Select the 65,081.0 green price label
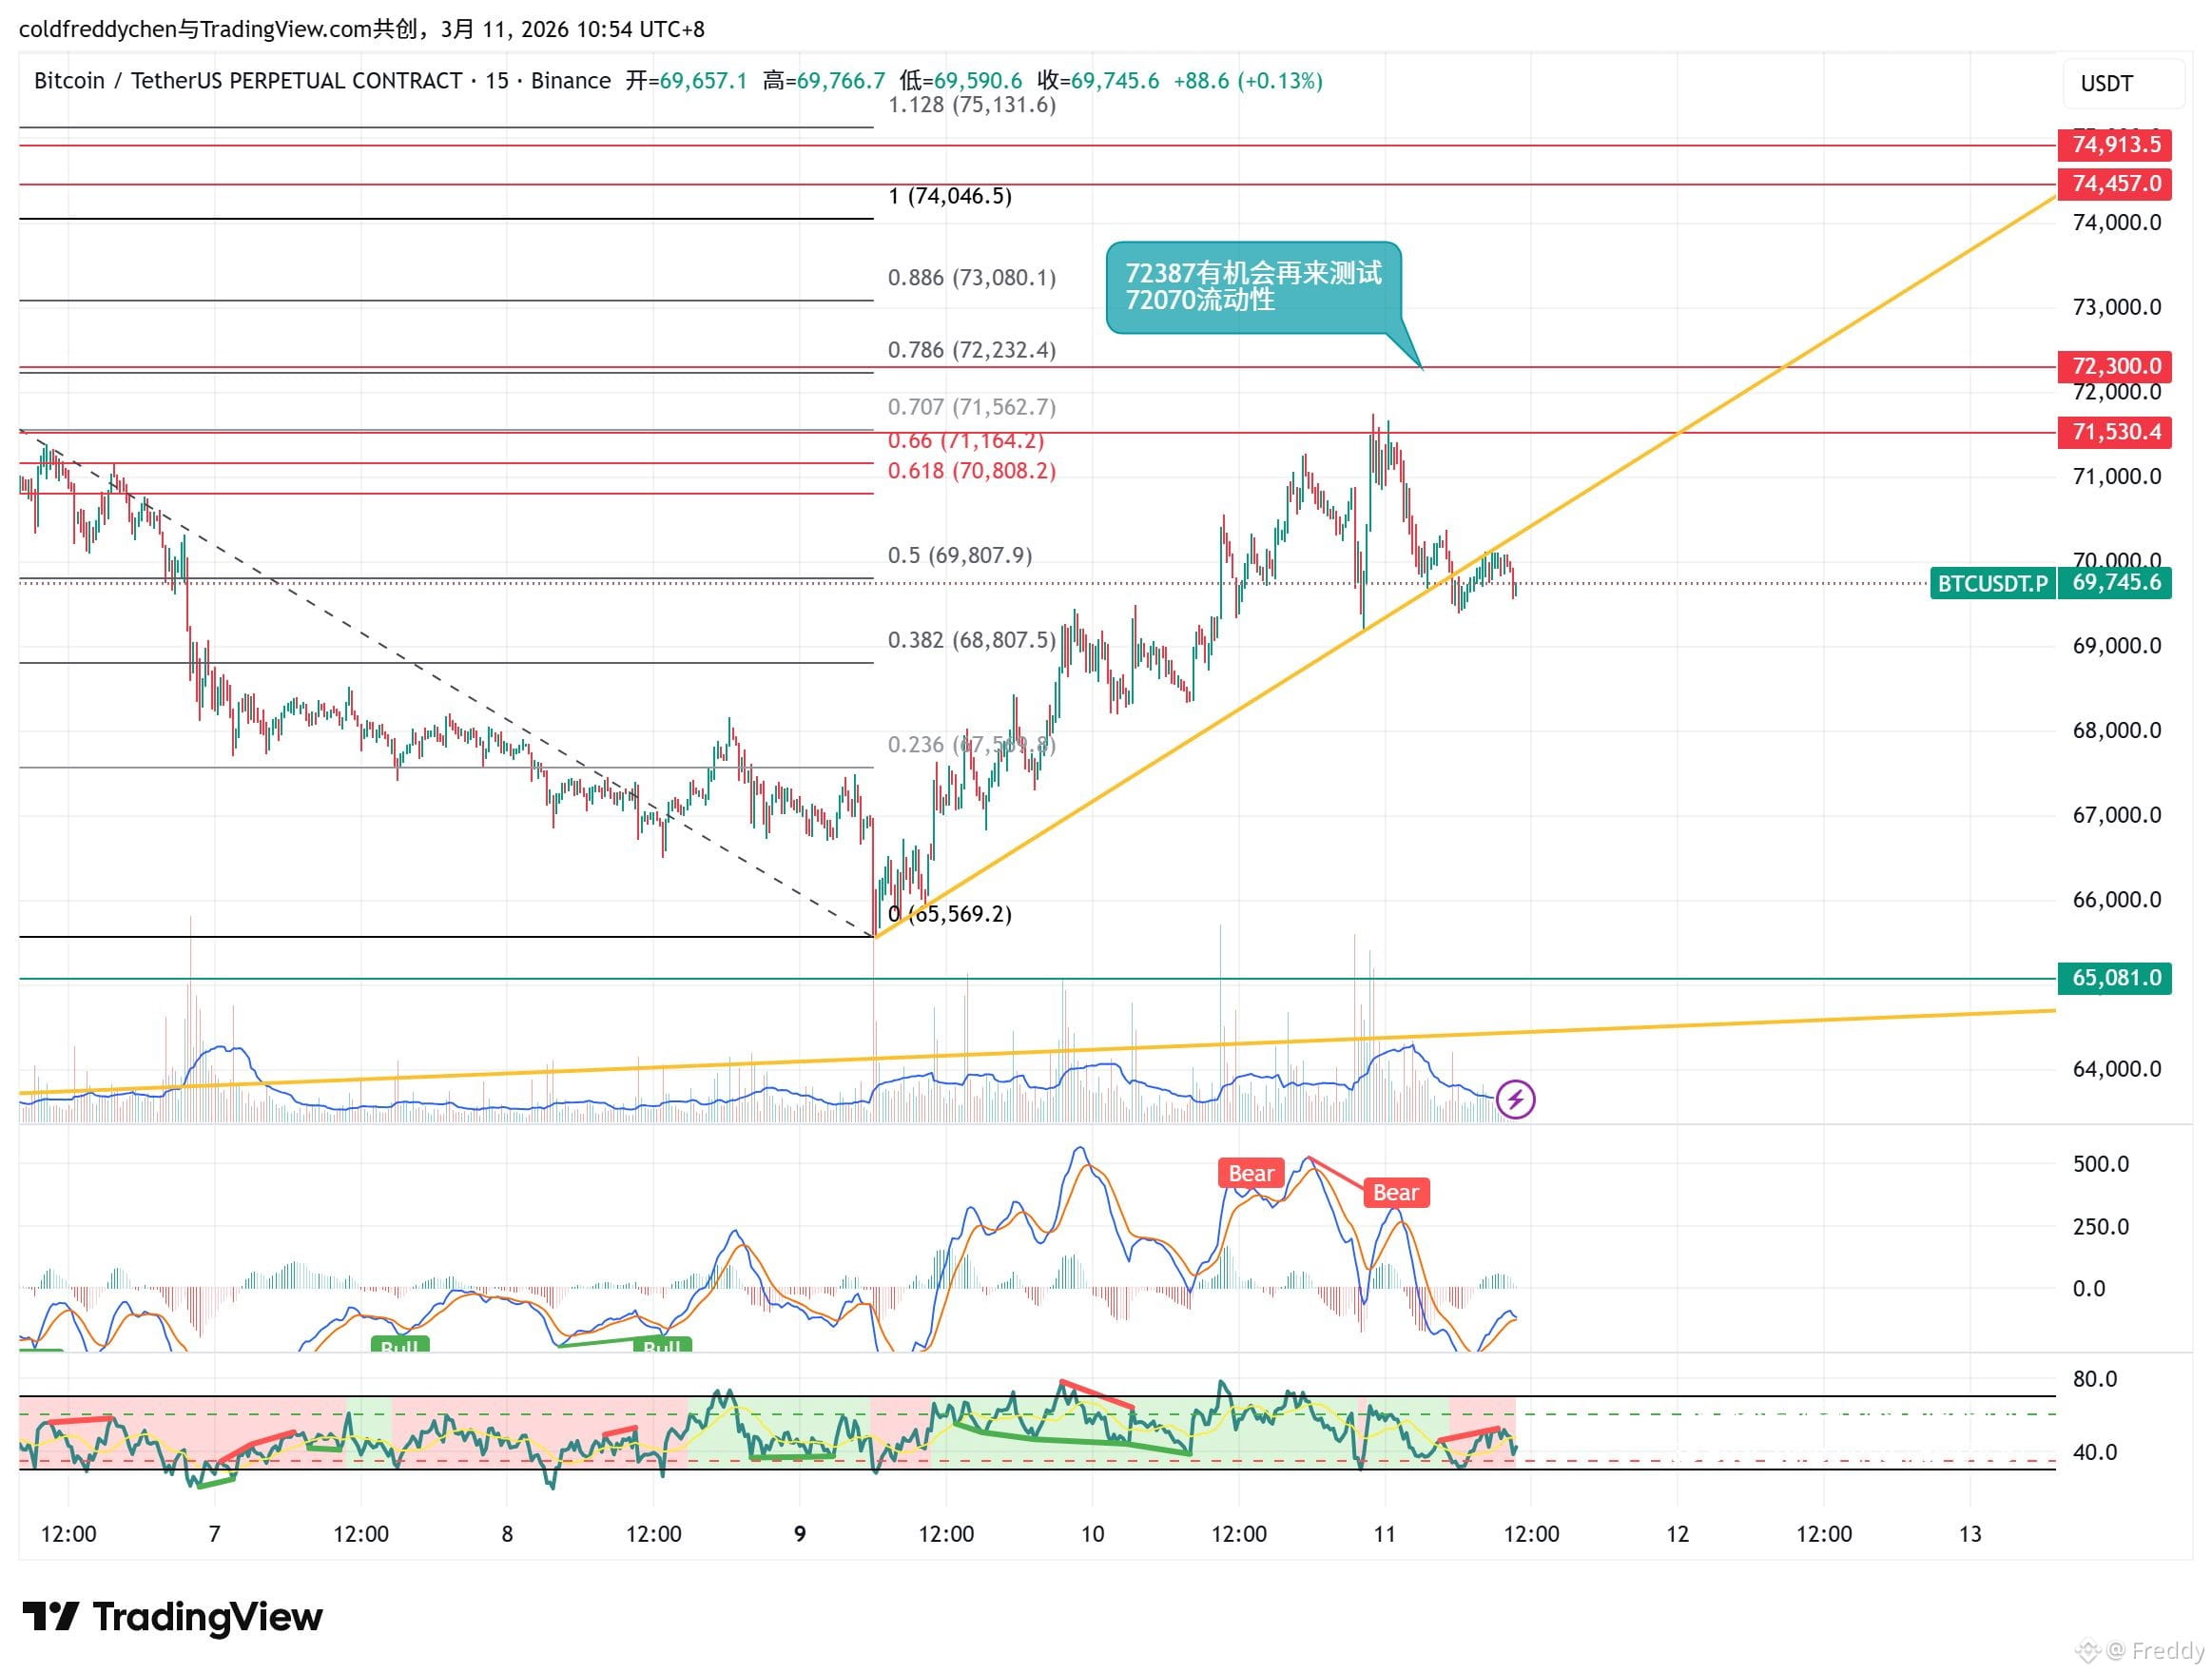The image size is (2212, 1674). (2115, 977)
